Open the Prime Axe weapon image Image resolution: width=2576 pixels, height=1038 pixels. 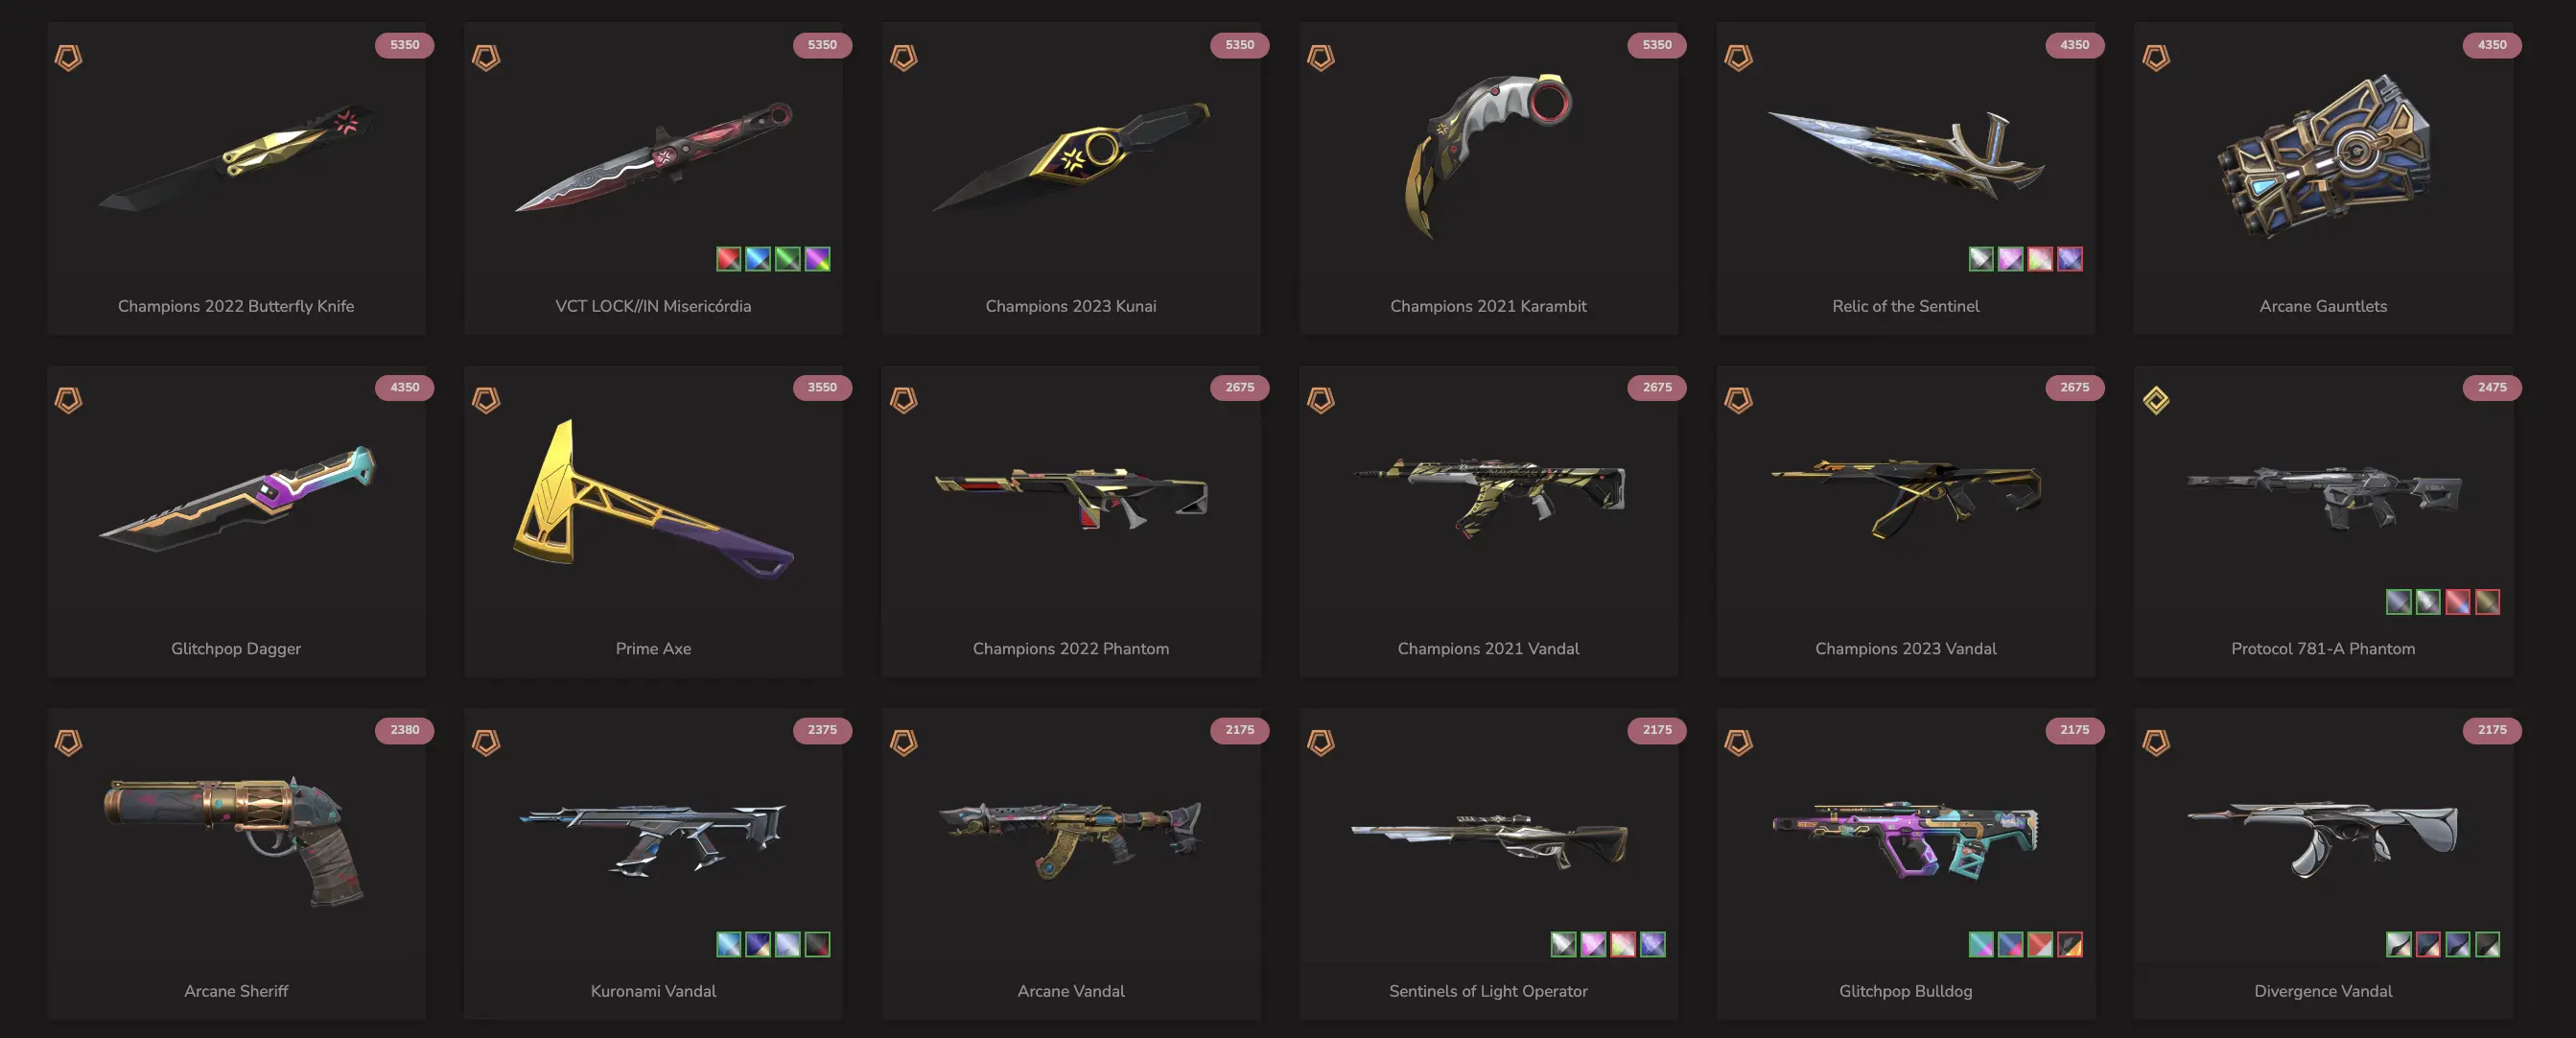point(653,499)
